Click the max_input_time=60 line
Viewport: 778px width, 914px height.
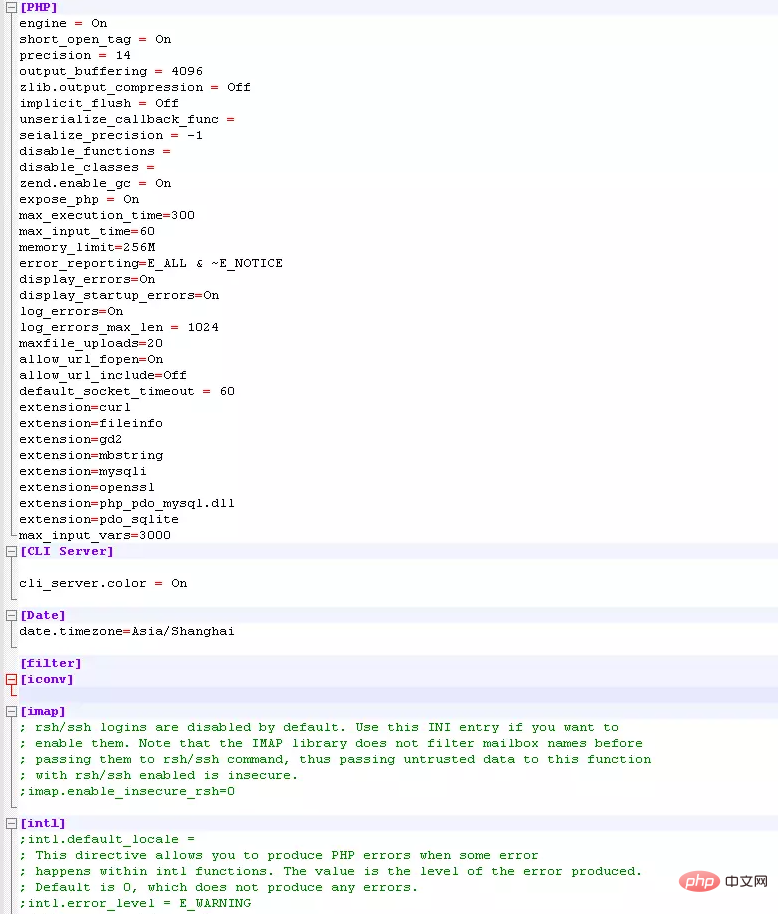point(86,231)
